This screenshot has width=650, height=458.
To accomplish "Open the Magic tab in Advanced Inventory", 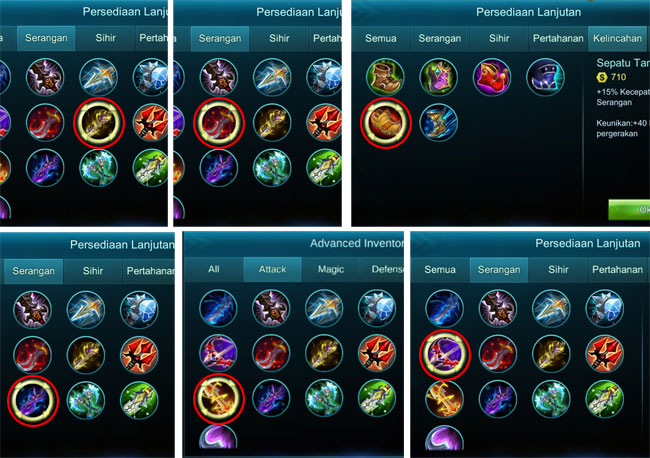I will pyautogui.click(x=331, y=269).
